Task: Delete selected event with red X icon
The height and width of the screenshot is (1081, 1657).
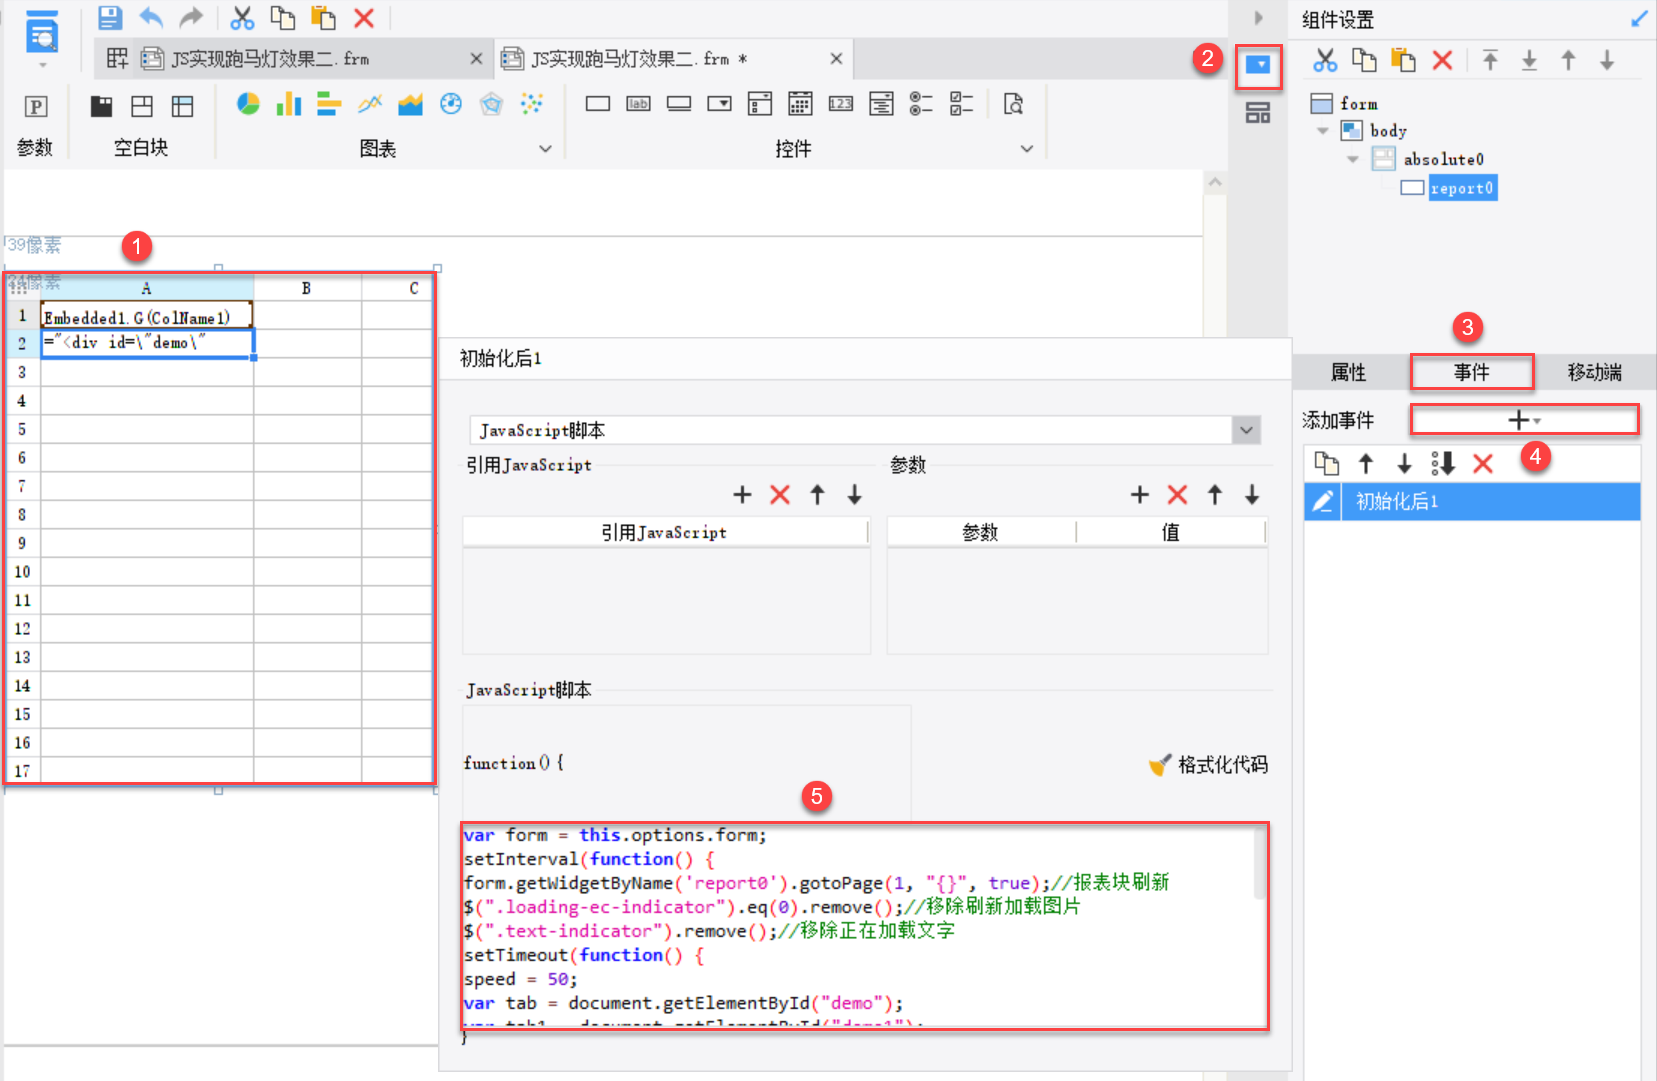Action: [1482, 463]
